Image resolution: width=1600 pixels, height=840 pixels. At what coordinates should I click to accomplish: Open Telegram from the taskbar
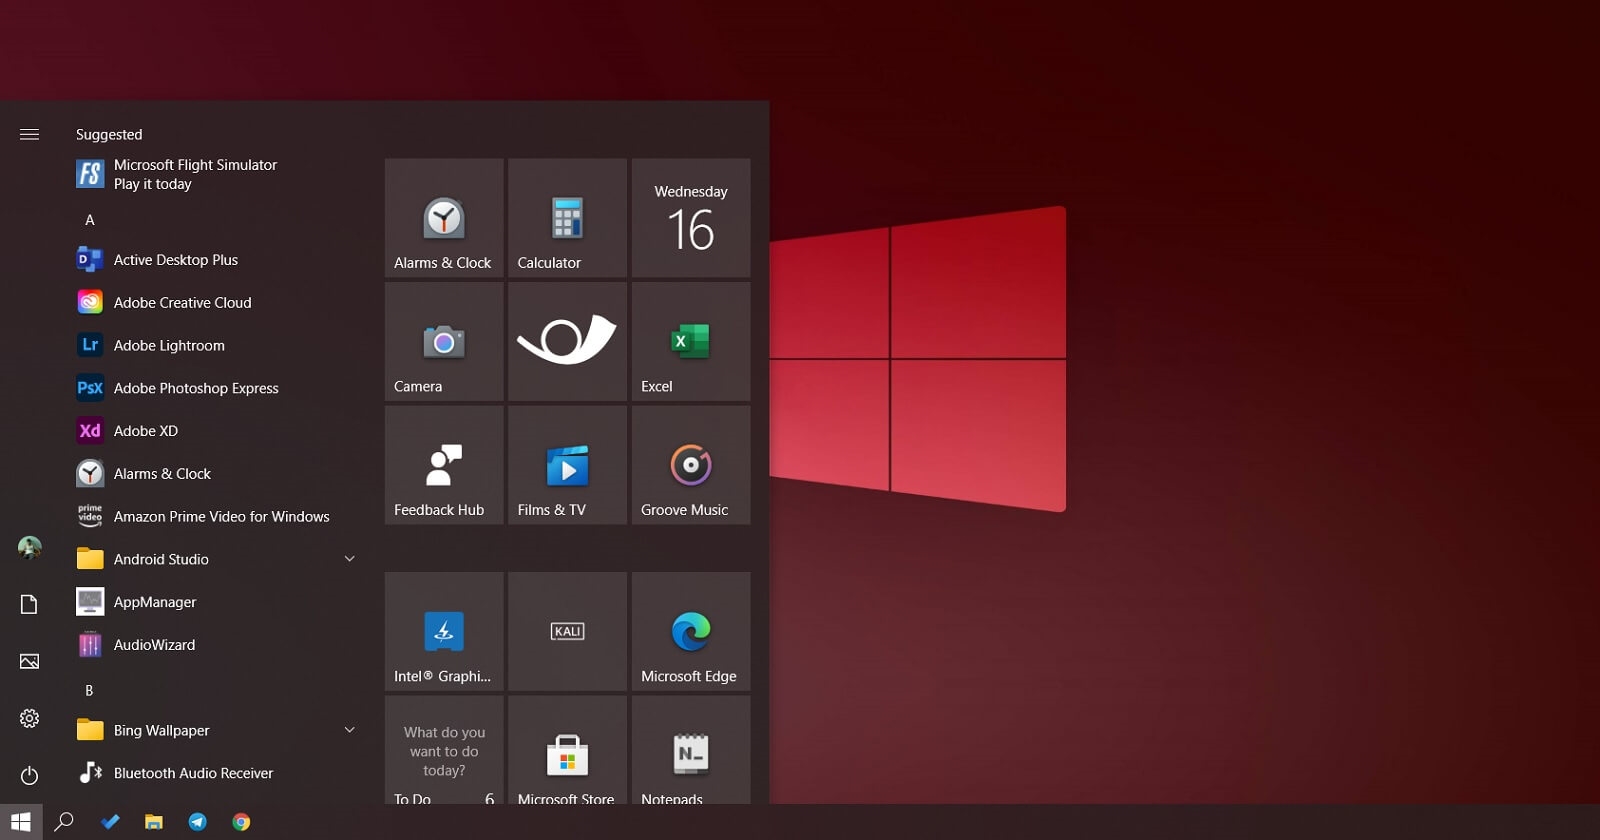click(198, 822)
